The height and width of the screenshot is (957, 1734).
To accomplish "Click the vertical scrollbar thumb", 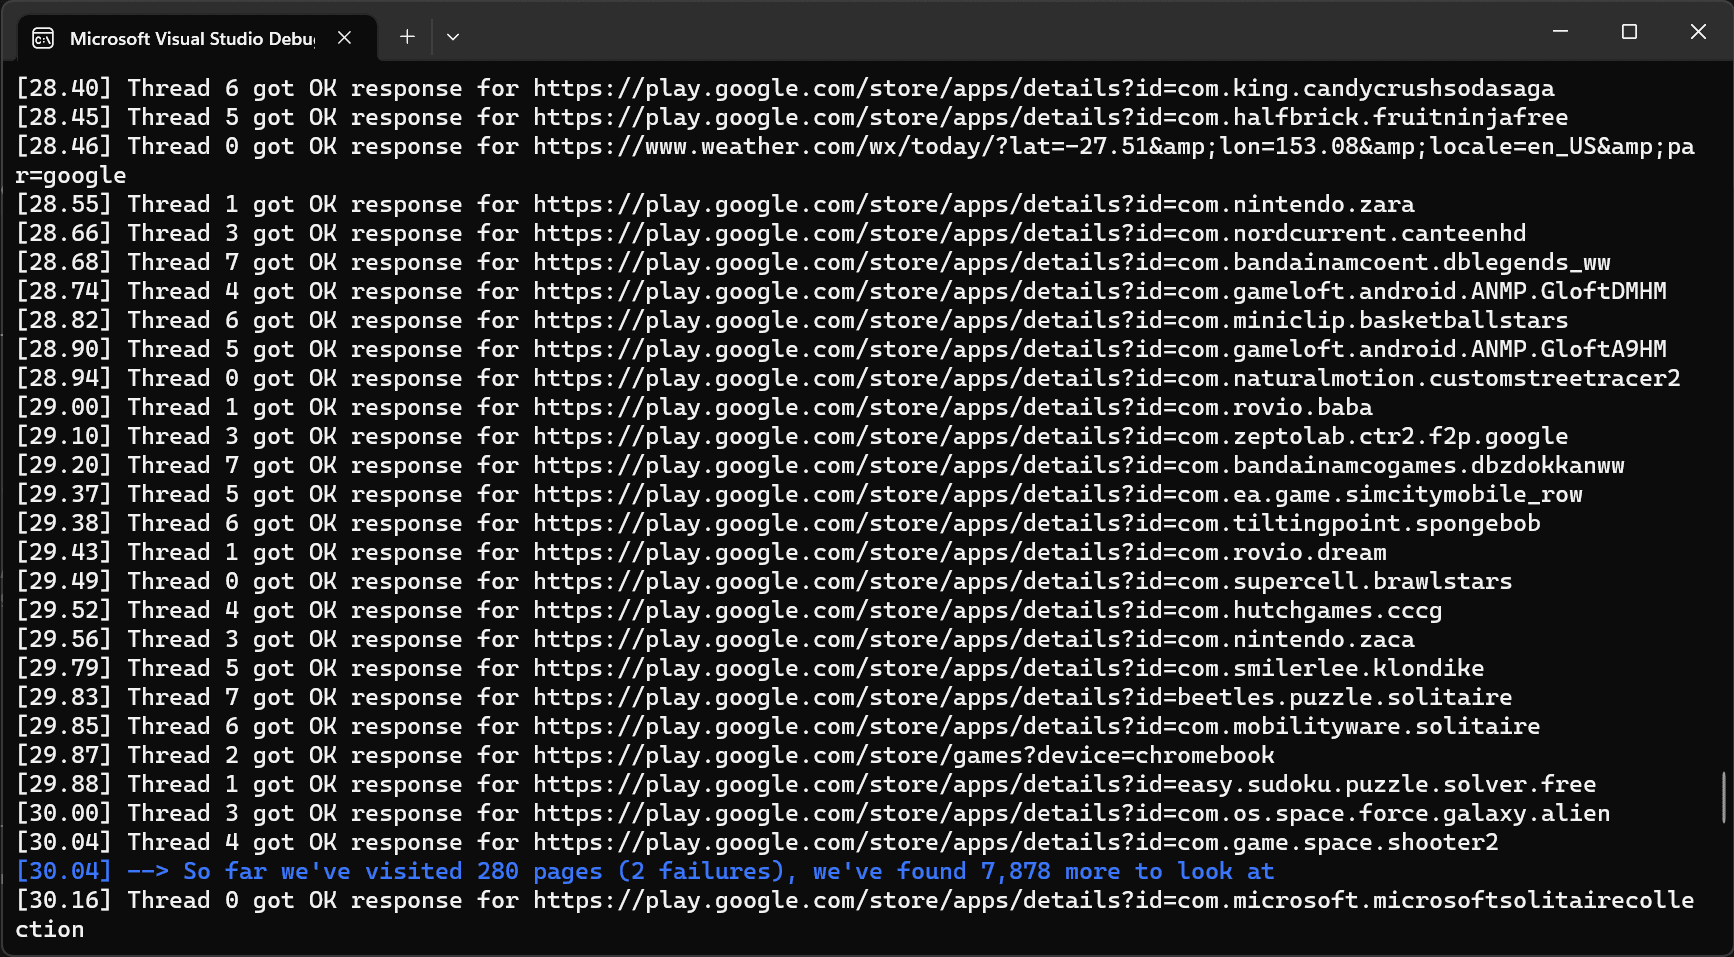I will [1724, 797].
